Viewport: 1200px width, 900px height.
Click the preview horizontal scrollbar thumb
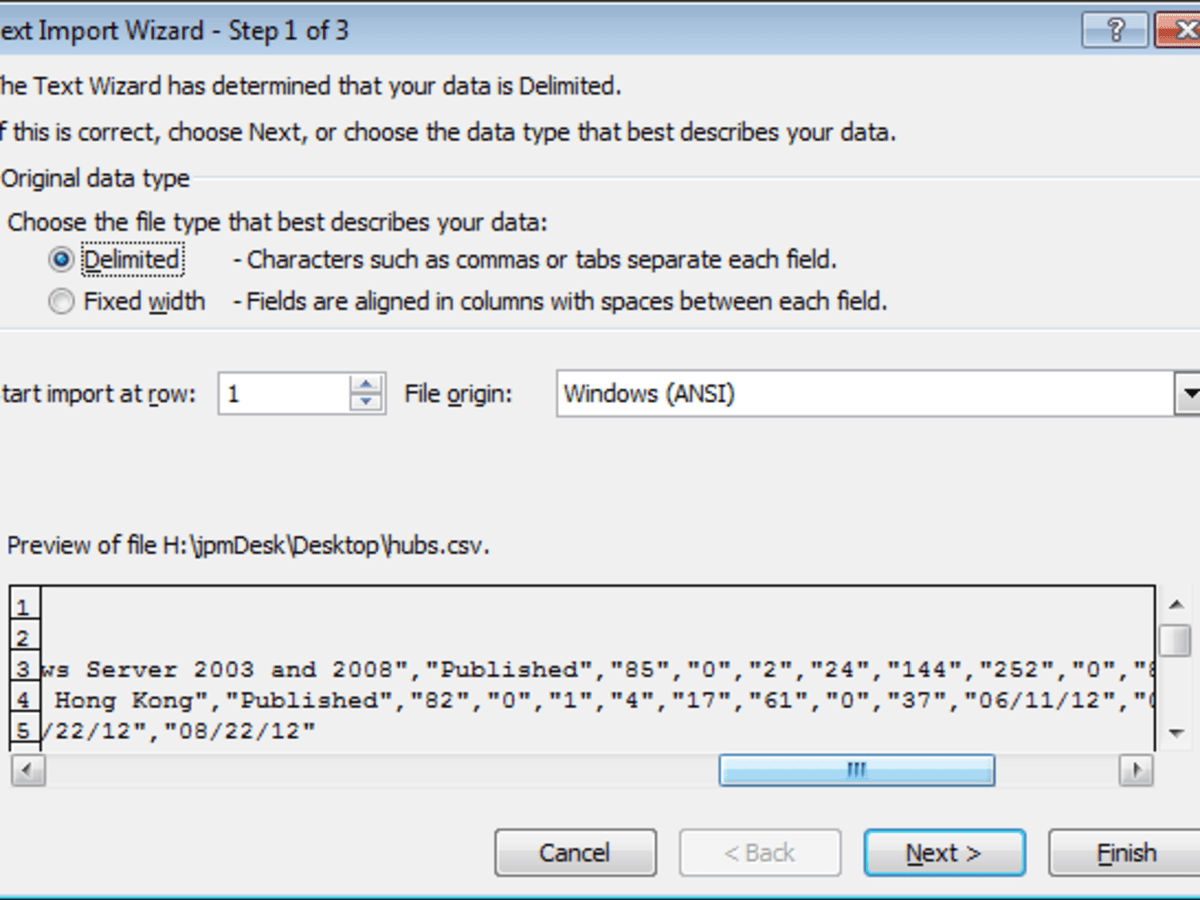point(857,770)
